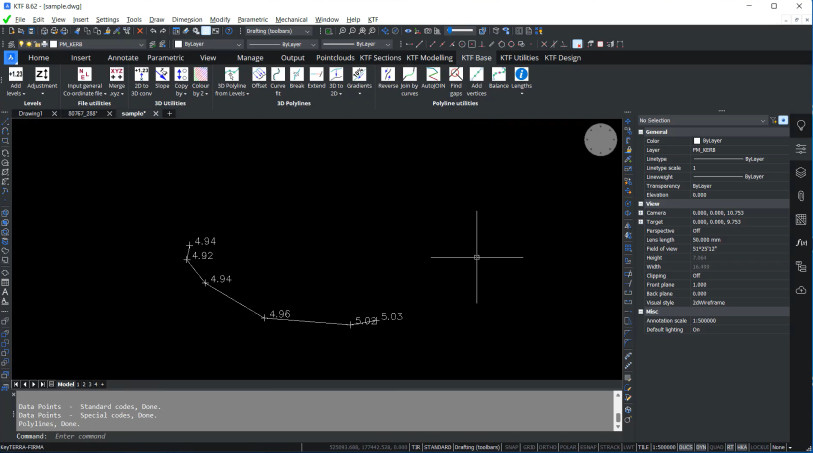Open the Adjustment levels tool
The height and width of the screenshot is (453, 813).
42,81
